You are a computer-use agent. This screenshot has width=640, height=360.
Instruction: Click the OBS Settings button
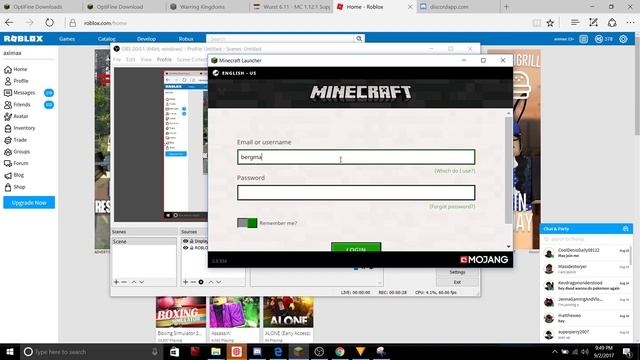click(x=457, y=272)
